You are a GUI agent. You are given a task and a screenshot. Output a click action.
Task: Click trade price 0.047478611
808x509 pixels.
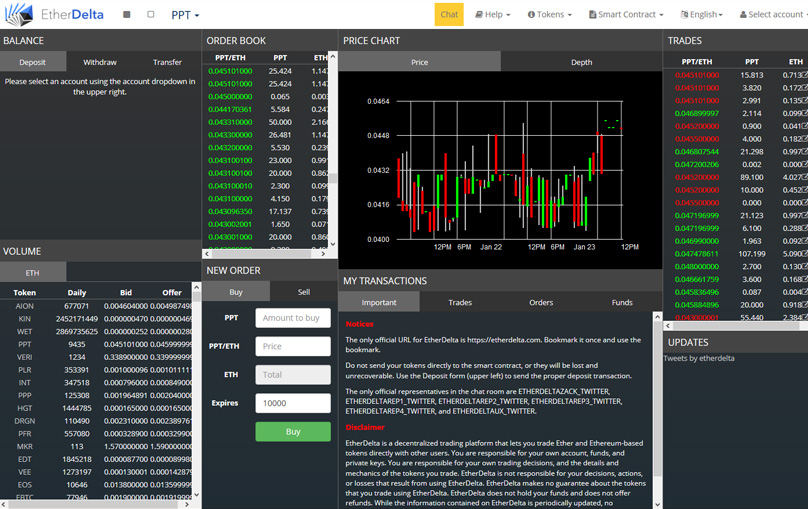point(697,254)
